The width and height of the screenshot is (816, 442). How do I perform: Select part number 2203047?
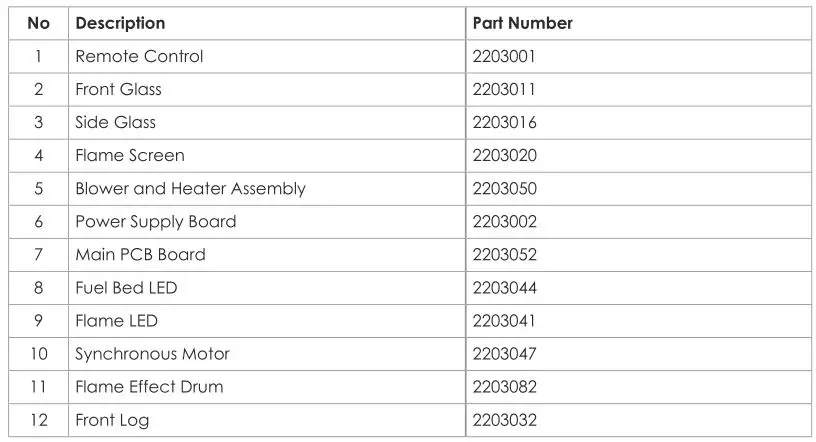point(505,354)
